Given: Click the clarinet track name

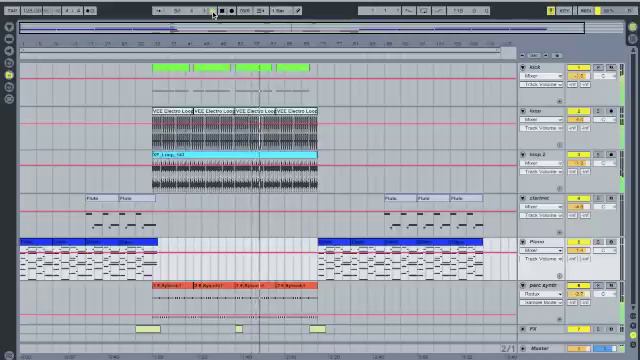Looking at the screenshot, I should [539, 198].
